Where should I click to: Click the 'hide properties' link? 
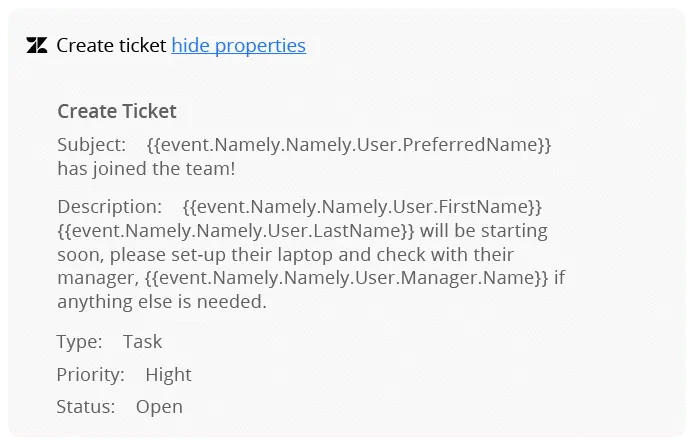pos(238,46)
